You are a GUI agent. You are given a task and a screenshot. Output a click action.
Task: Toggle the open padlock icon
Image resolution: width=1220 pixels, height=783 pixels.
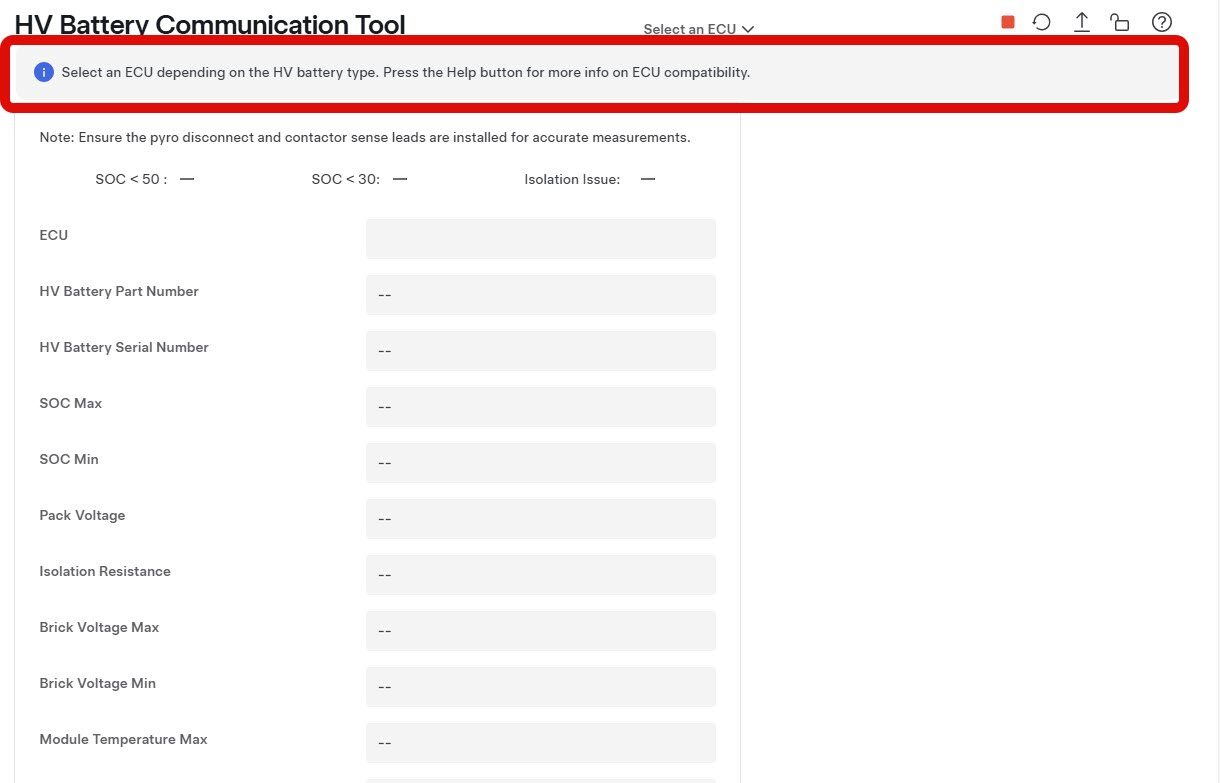(1120, 22)
